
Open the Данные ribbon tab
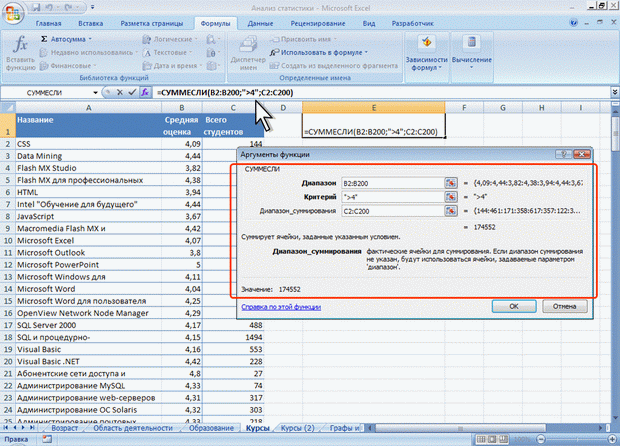point(260,23)
